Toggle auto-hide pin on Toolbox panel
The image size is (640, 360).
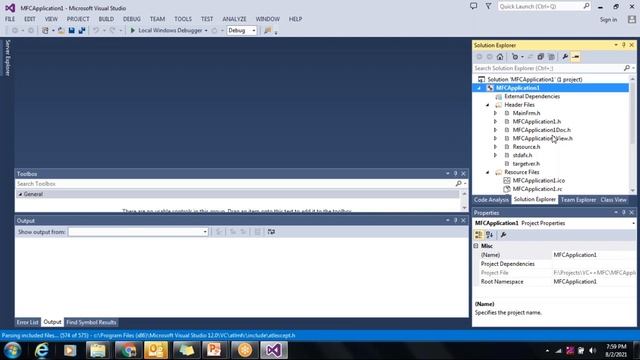(x=456, y=173)
